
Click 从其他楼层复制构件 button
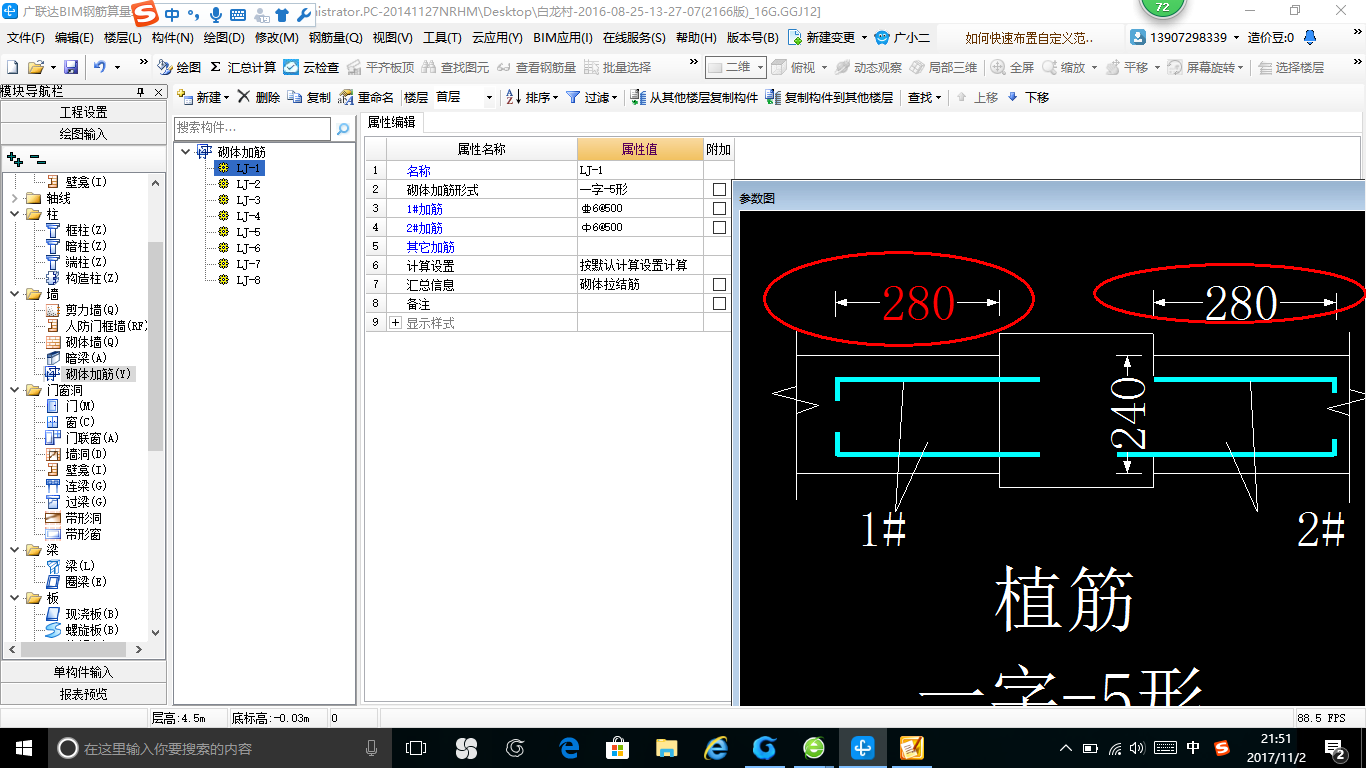click(x=694, y=97)
